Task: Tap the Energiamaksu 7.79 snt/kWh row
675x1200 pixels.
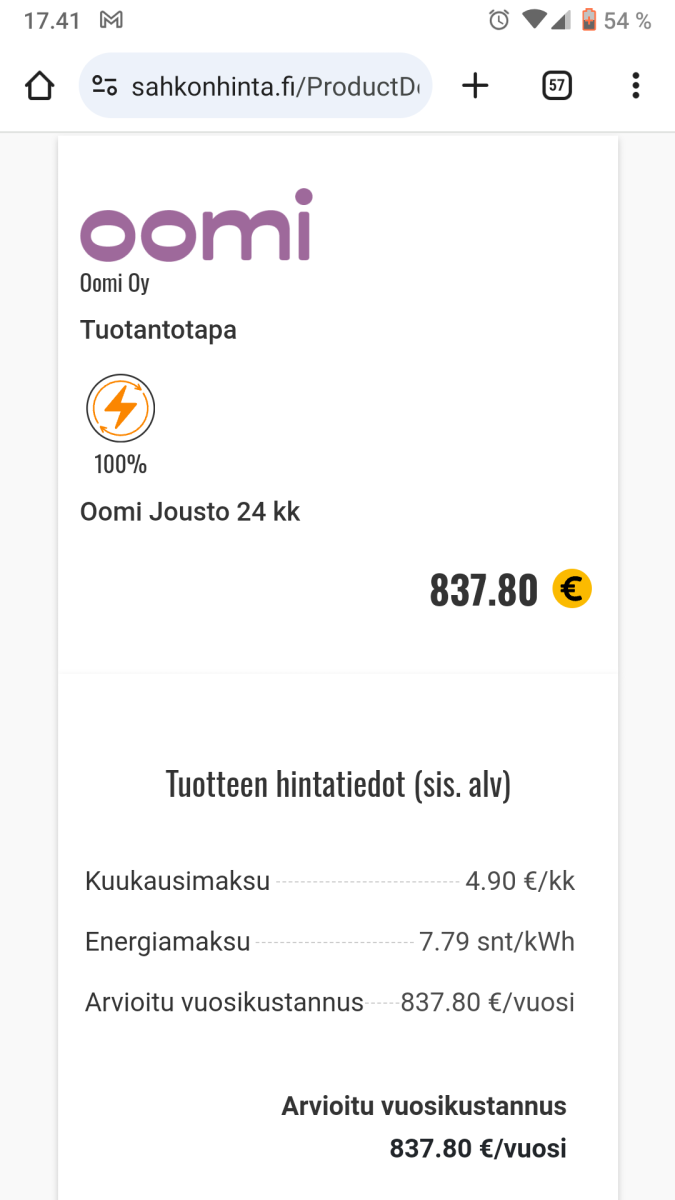Action: point(330,941)
